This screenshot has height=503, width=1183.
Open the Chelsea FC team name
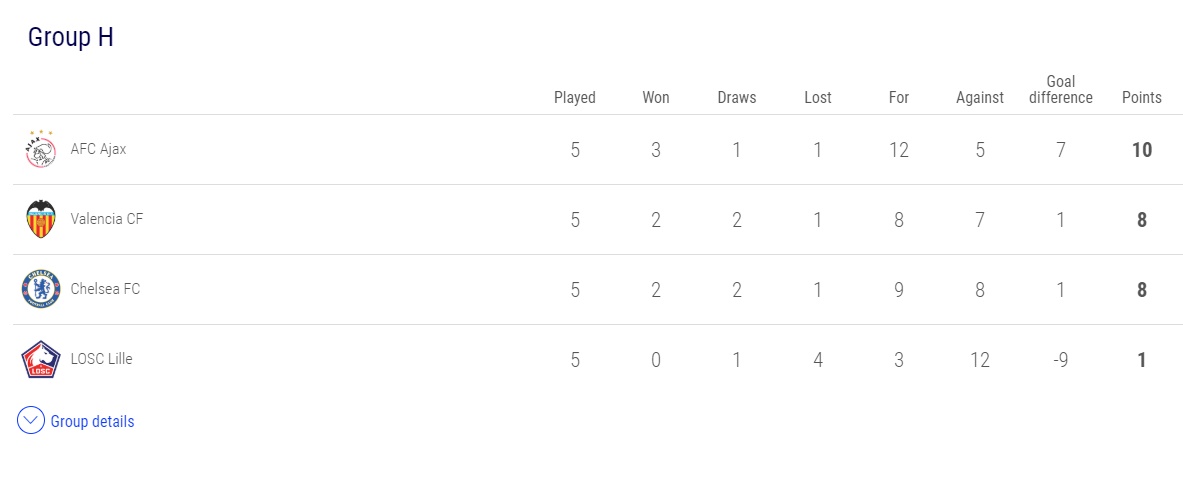coord(105,289)
